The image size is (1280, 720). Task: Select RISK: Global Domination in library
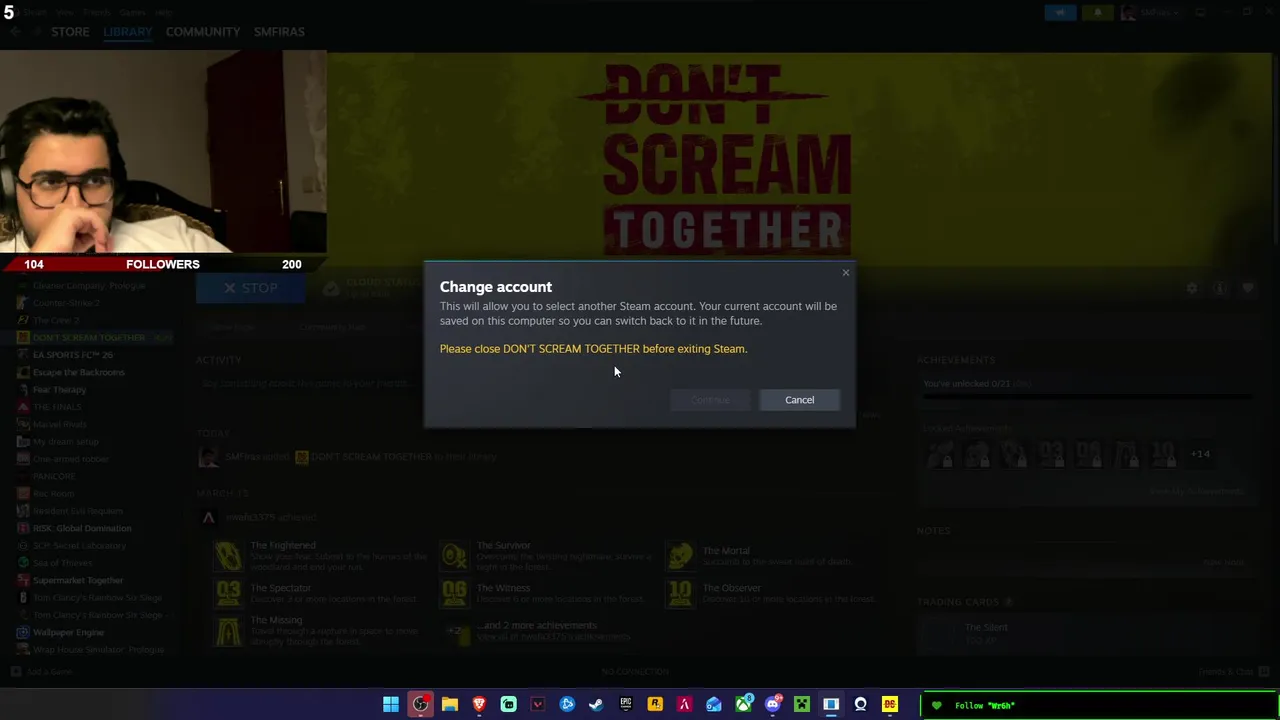pyautogui.click(x=82, y=528)
